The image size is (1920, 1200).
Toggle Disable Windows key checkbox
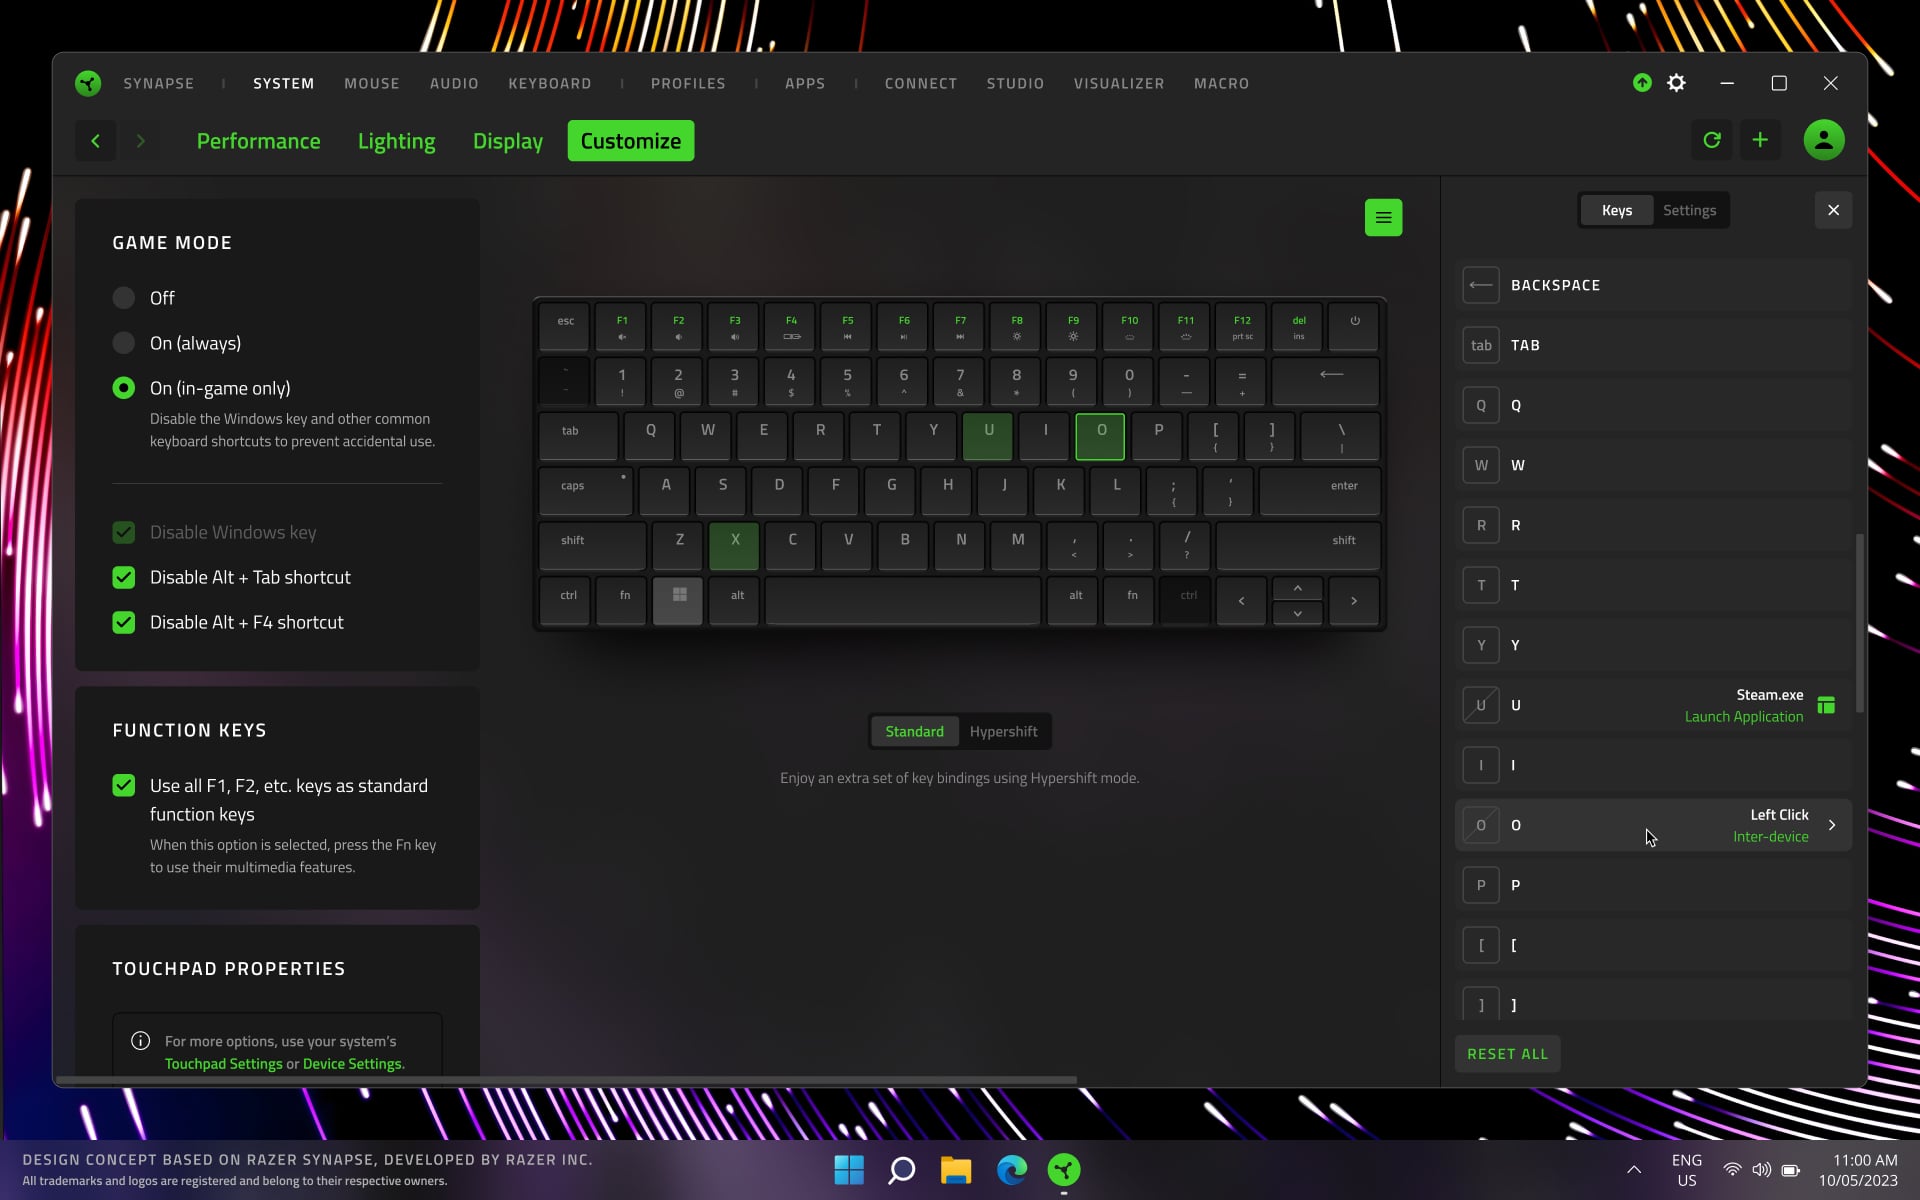[124, 532]
